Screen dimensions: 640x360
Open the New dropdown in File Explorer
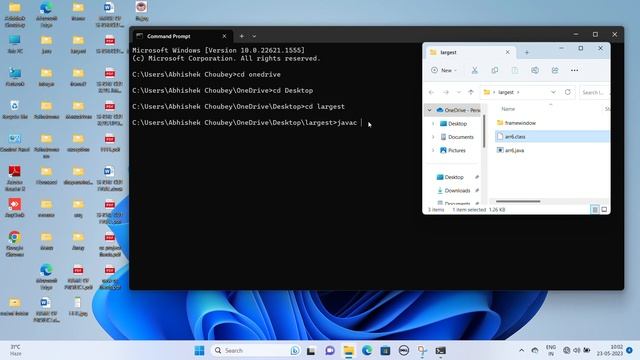(444, 70)
